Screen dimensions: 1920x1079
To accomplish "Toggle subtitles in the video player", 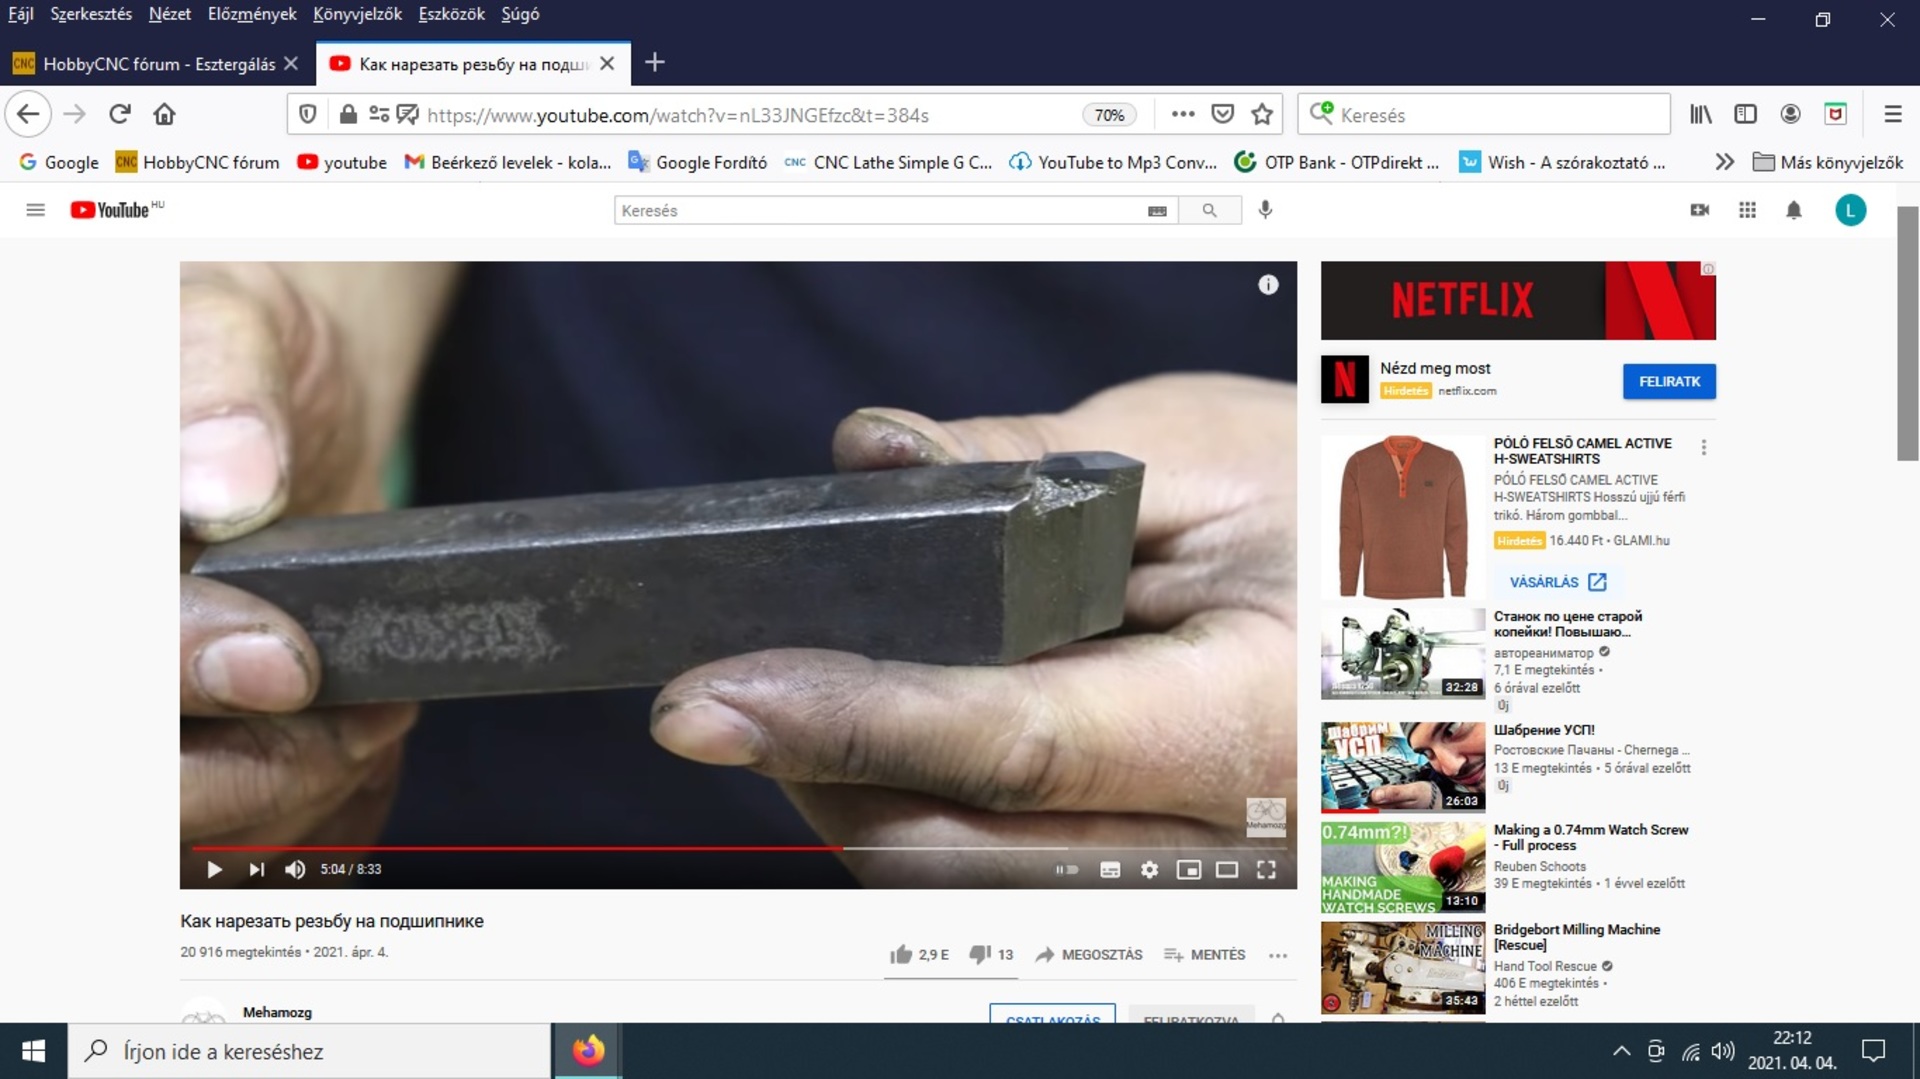I will (x=1110, y=869).
